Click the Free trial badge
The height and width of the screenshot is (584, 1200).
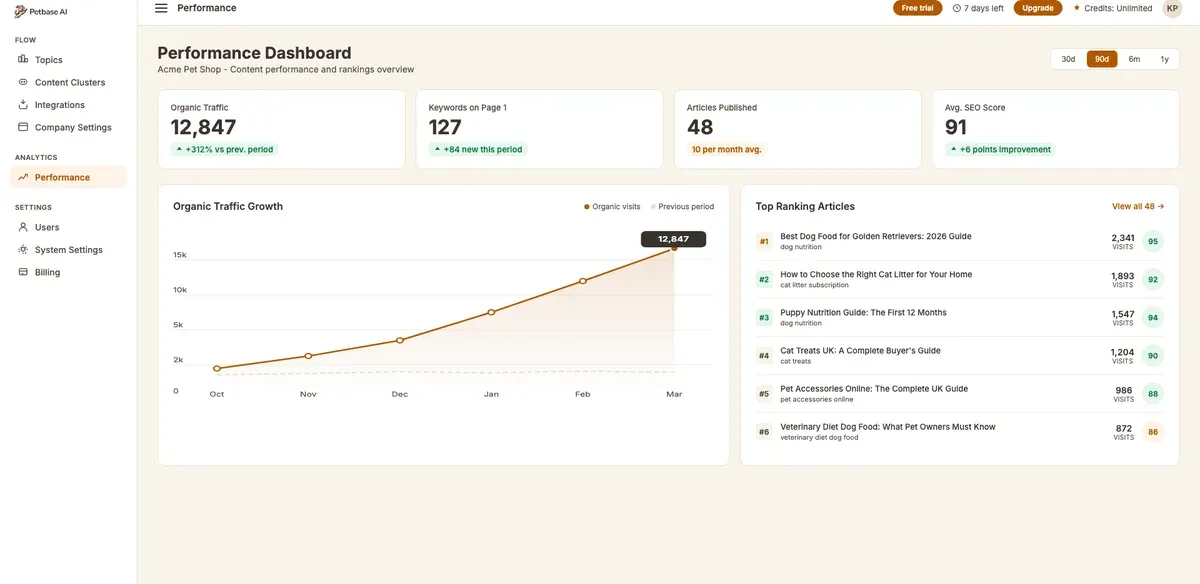click(917, 8)
